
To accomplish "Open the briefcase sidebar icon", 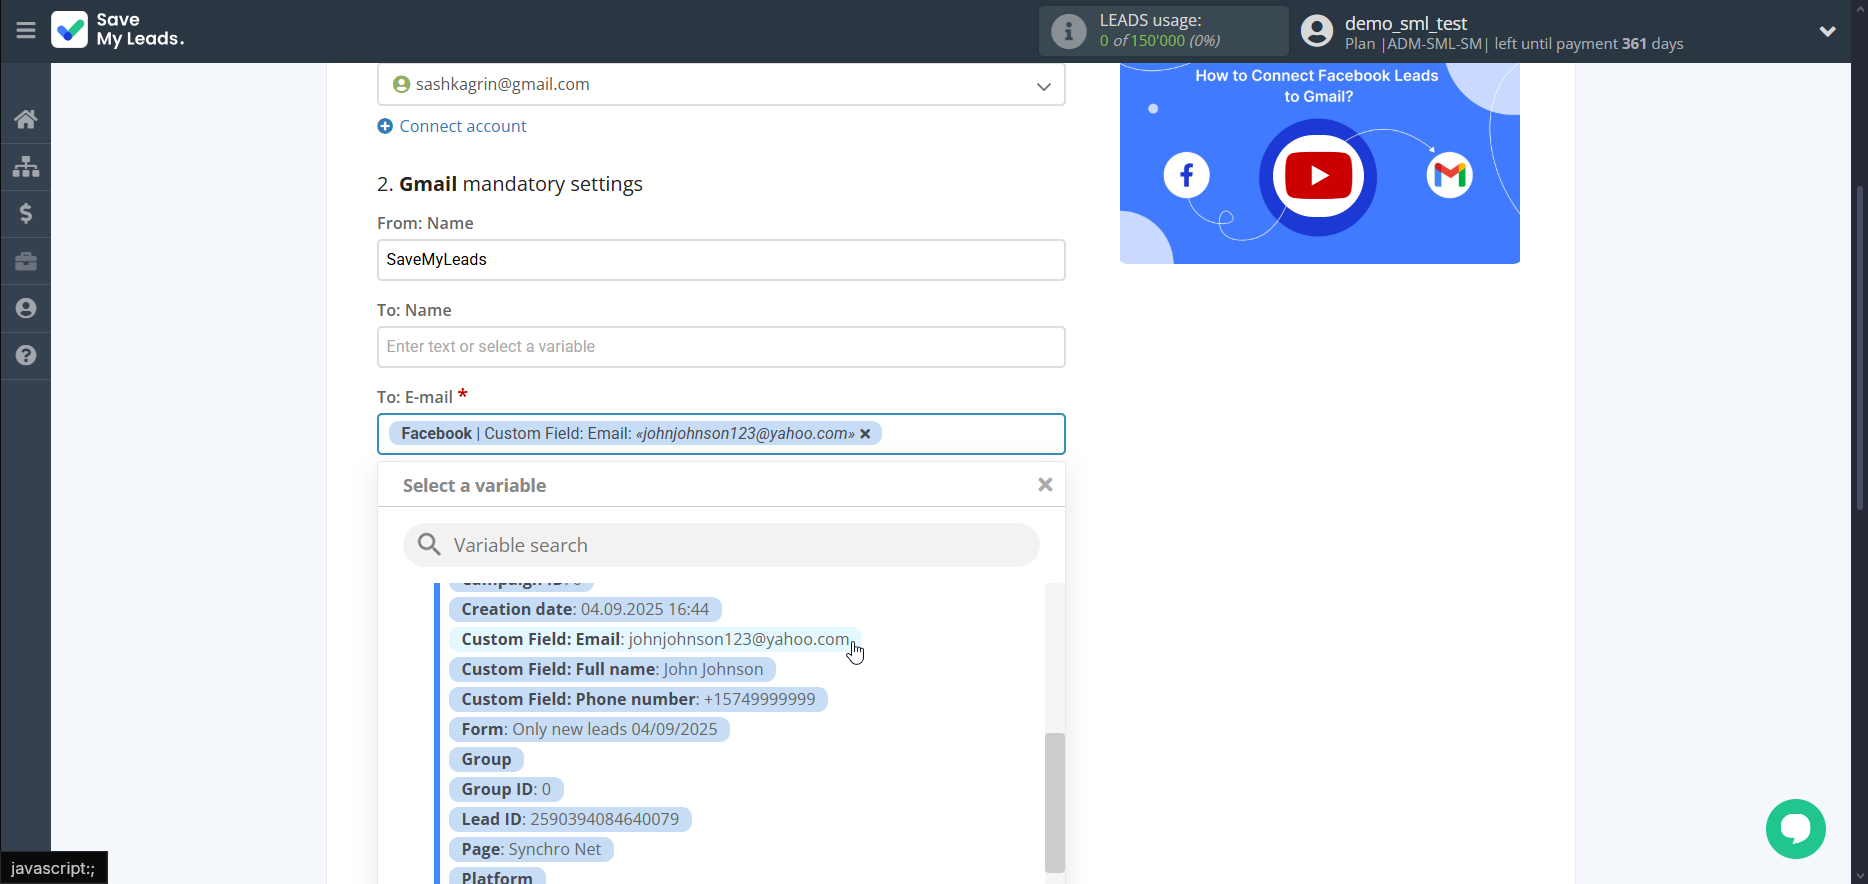I will [26, 261].
